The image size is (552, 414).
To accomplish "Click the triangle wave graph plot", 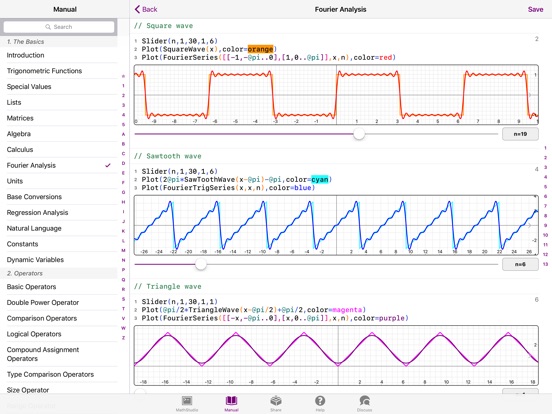I will coord(336,355).
